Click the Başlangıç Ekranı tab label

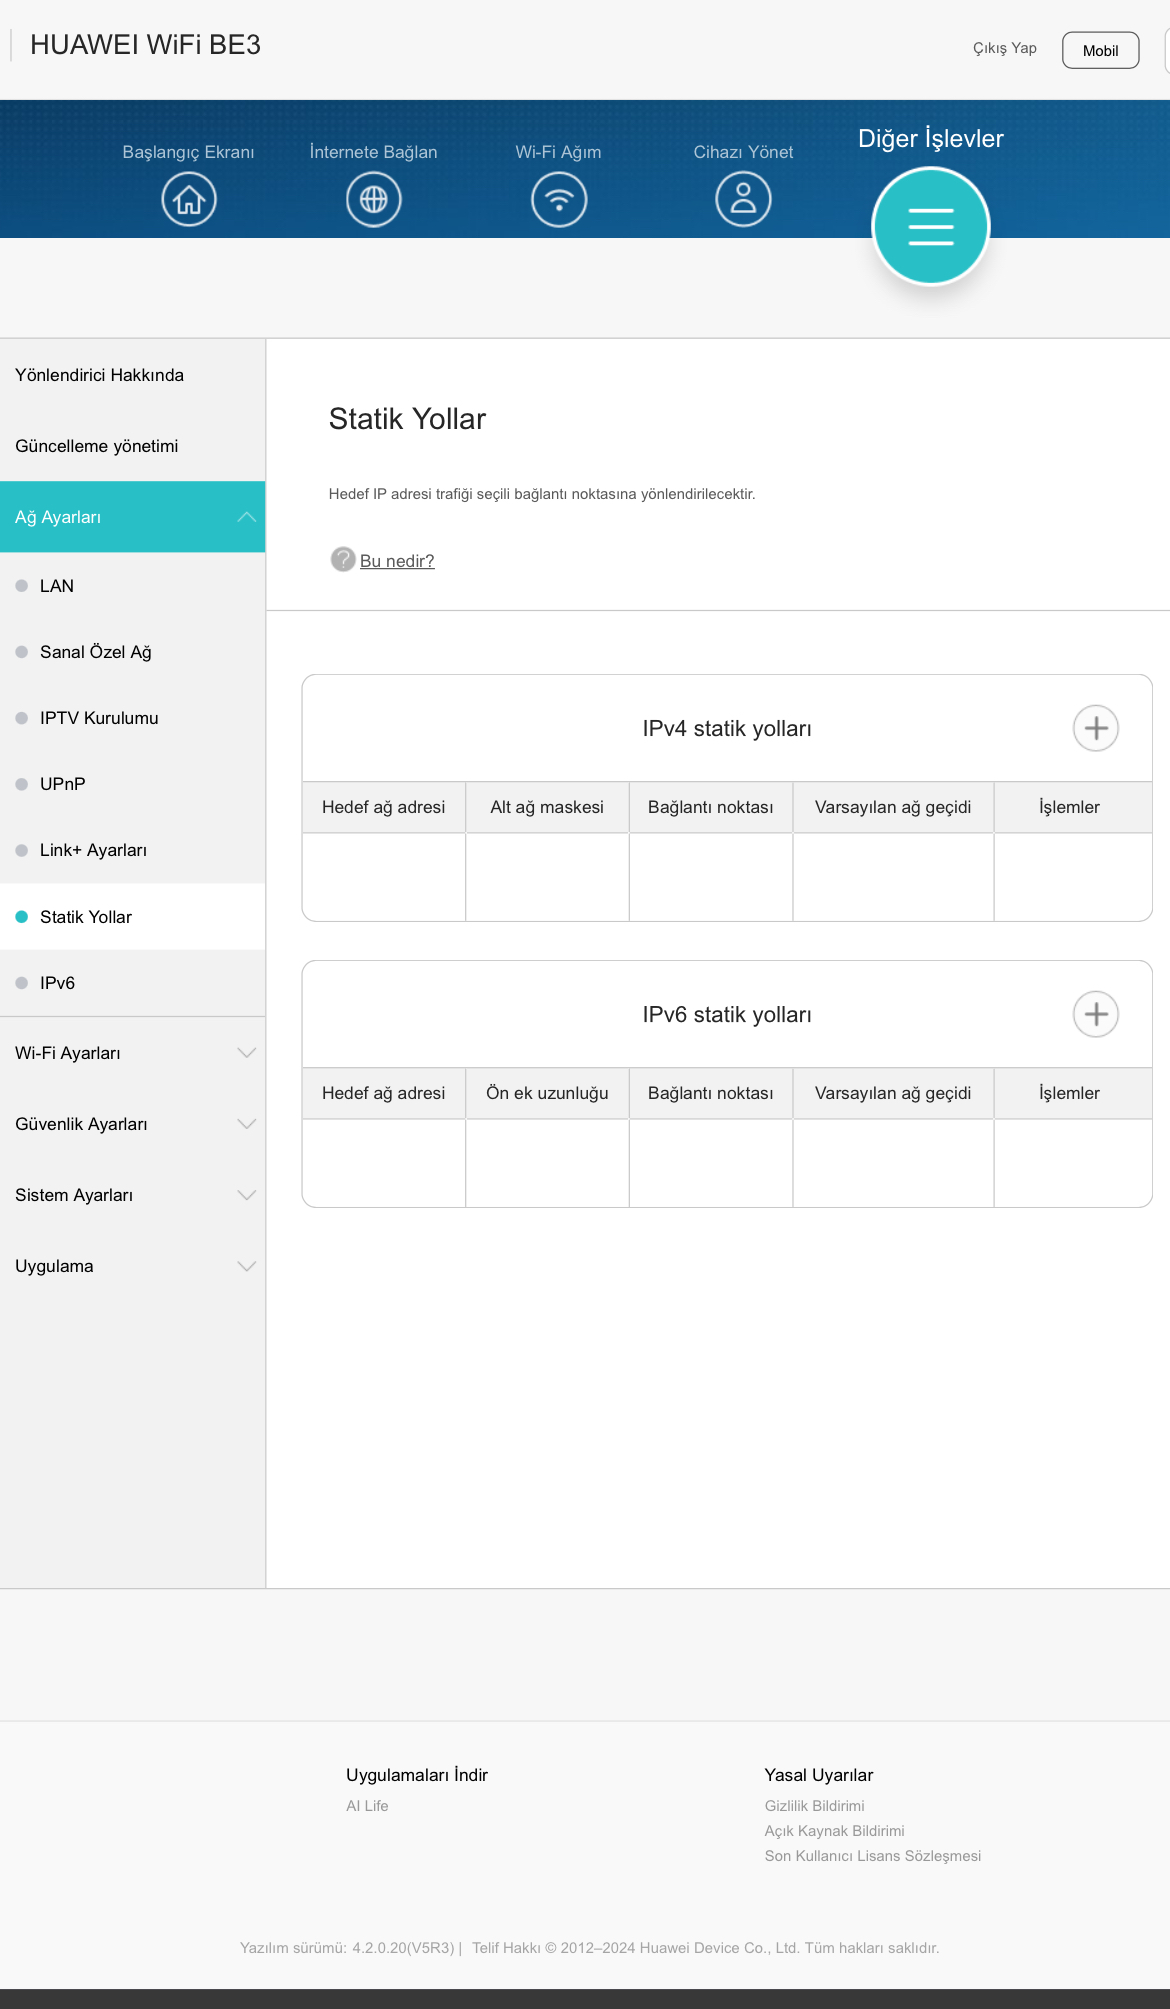[x=188, y=152]
